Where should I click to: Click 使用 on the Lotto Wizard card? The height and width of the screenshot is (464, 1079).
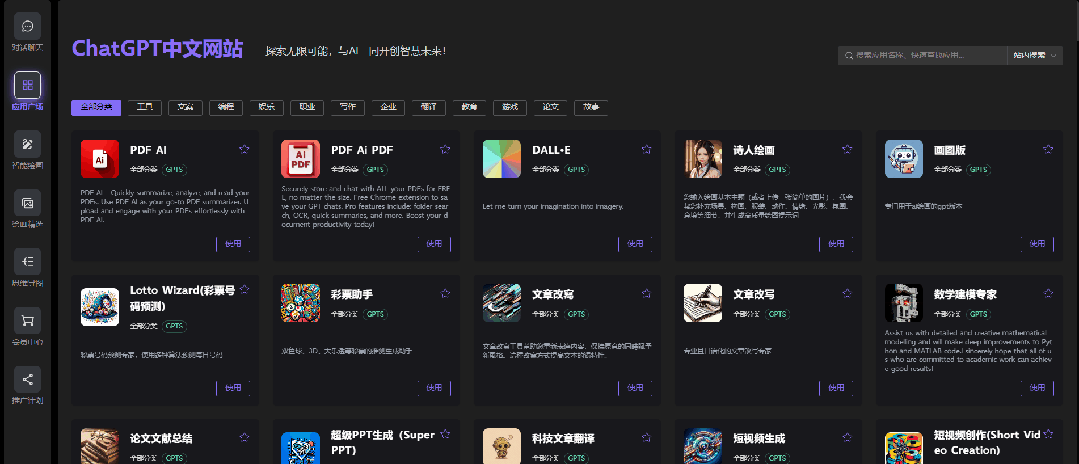pos(233,388)
